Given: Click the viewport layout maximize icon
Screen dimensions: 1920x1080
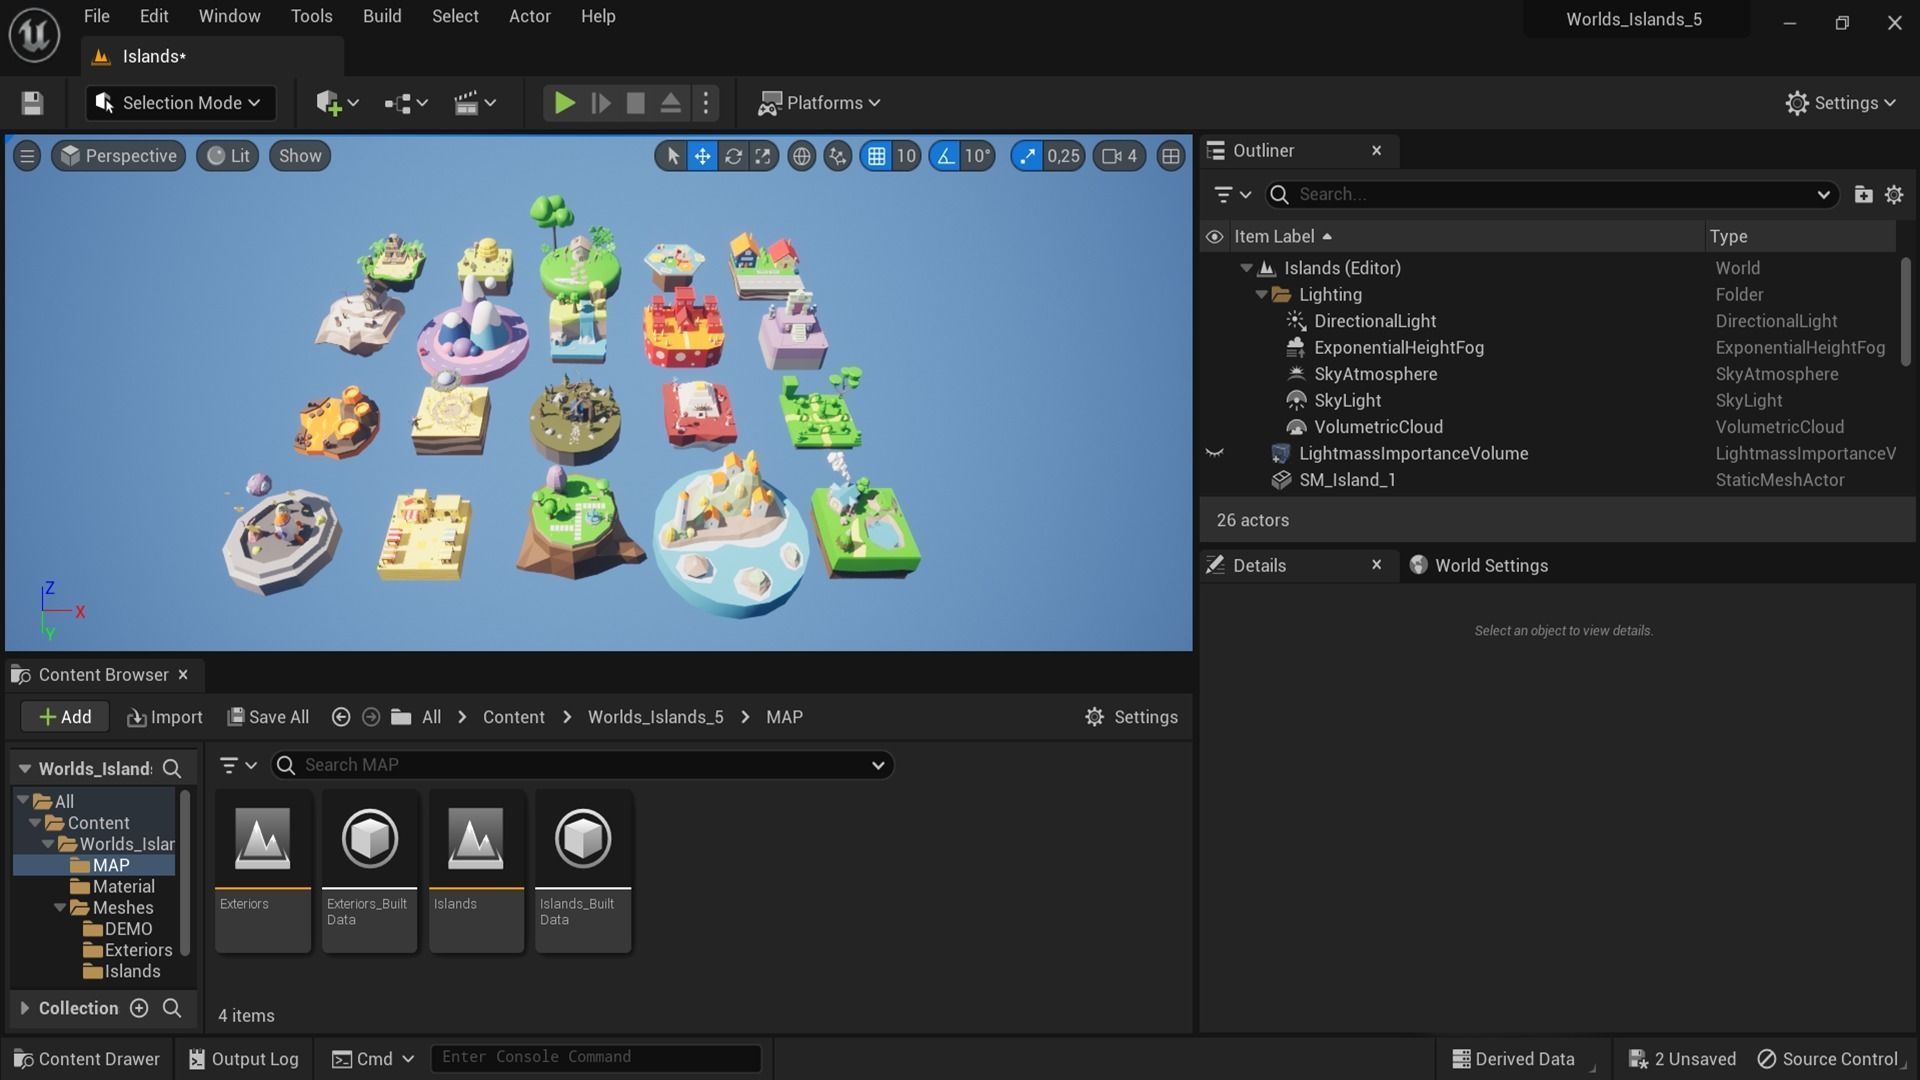Looking at the screenshot, I should pyautogui.click(x=1170, y=156).
